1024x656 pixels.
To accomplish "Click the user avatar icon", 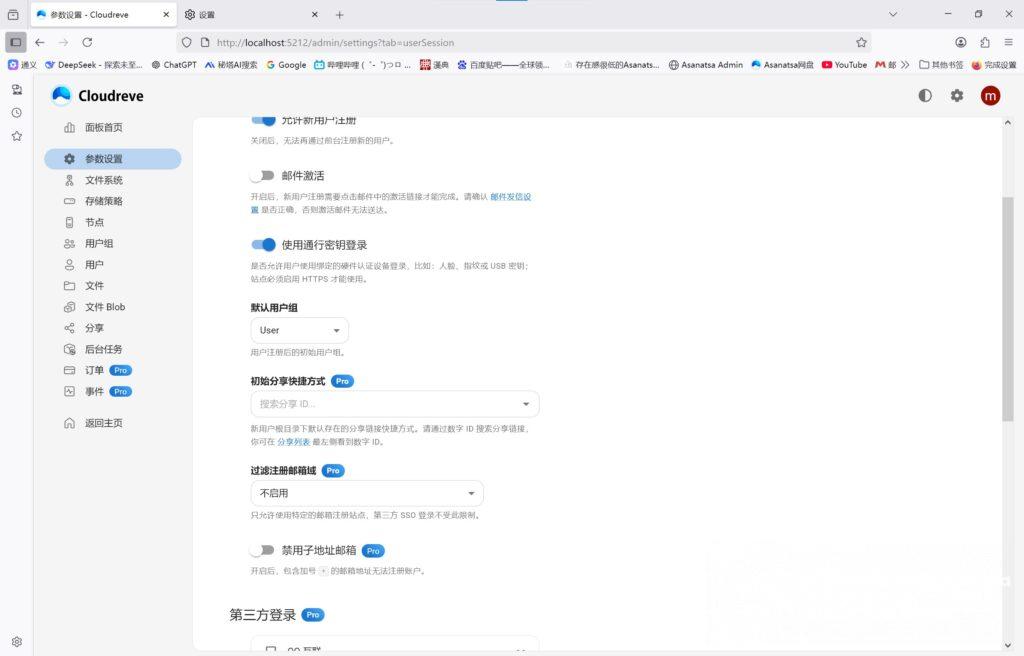I will 990,96.
